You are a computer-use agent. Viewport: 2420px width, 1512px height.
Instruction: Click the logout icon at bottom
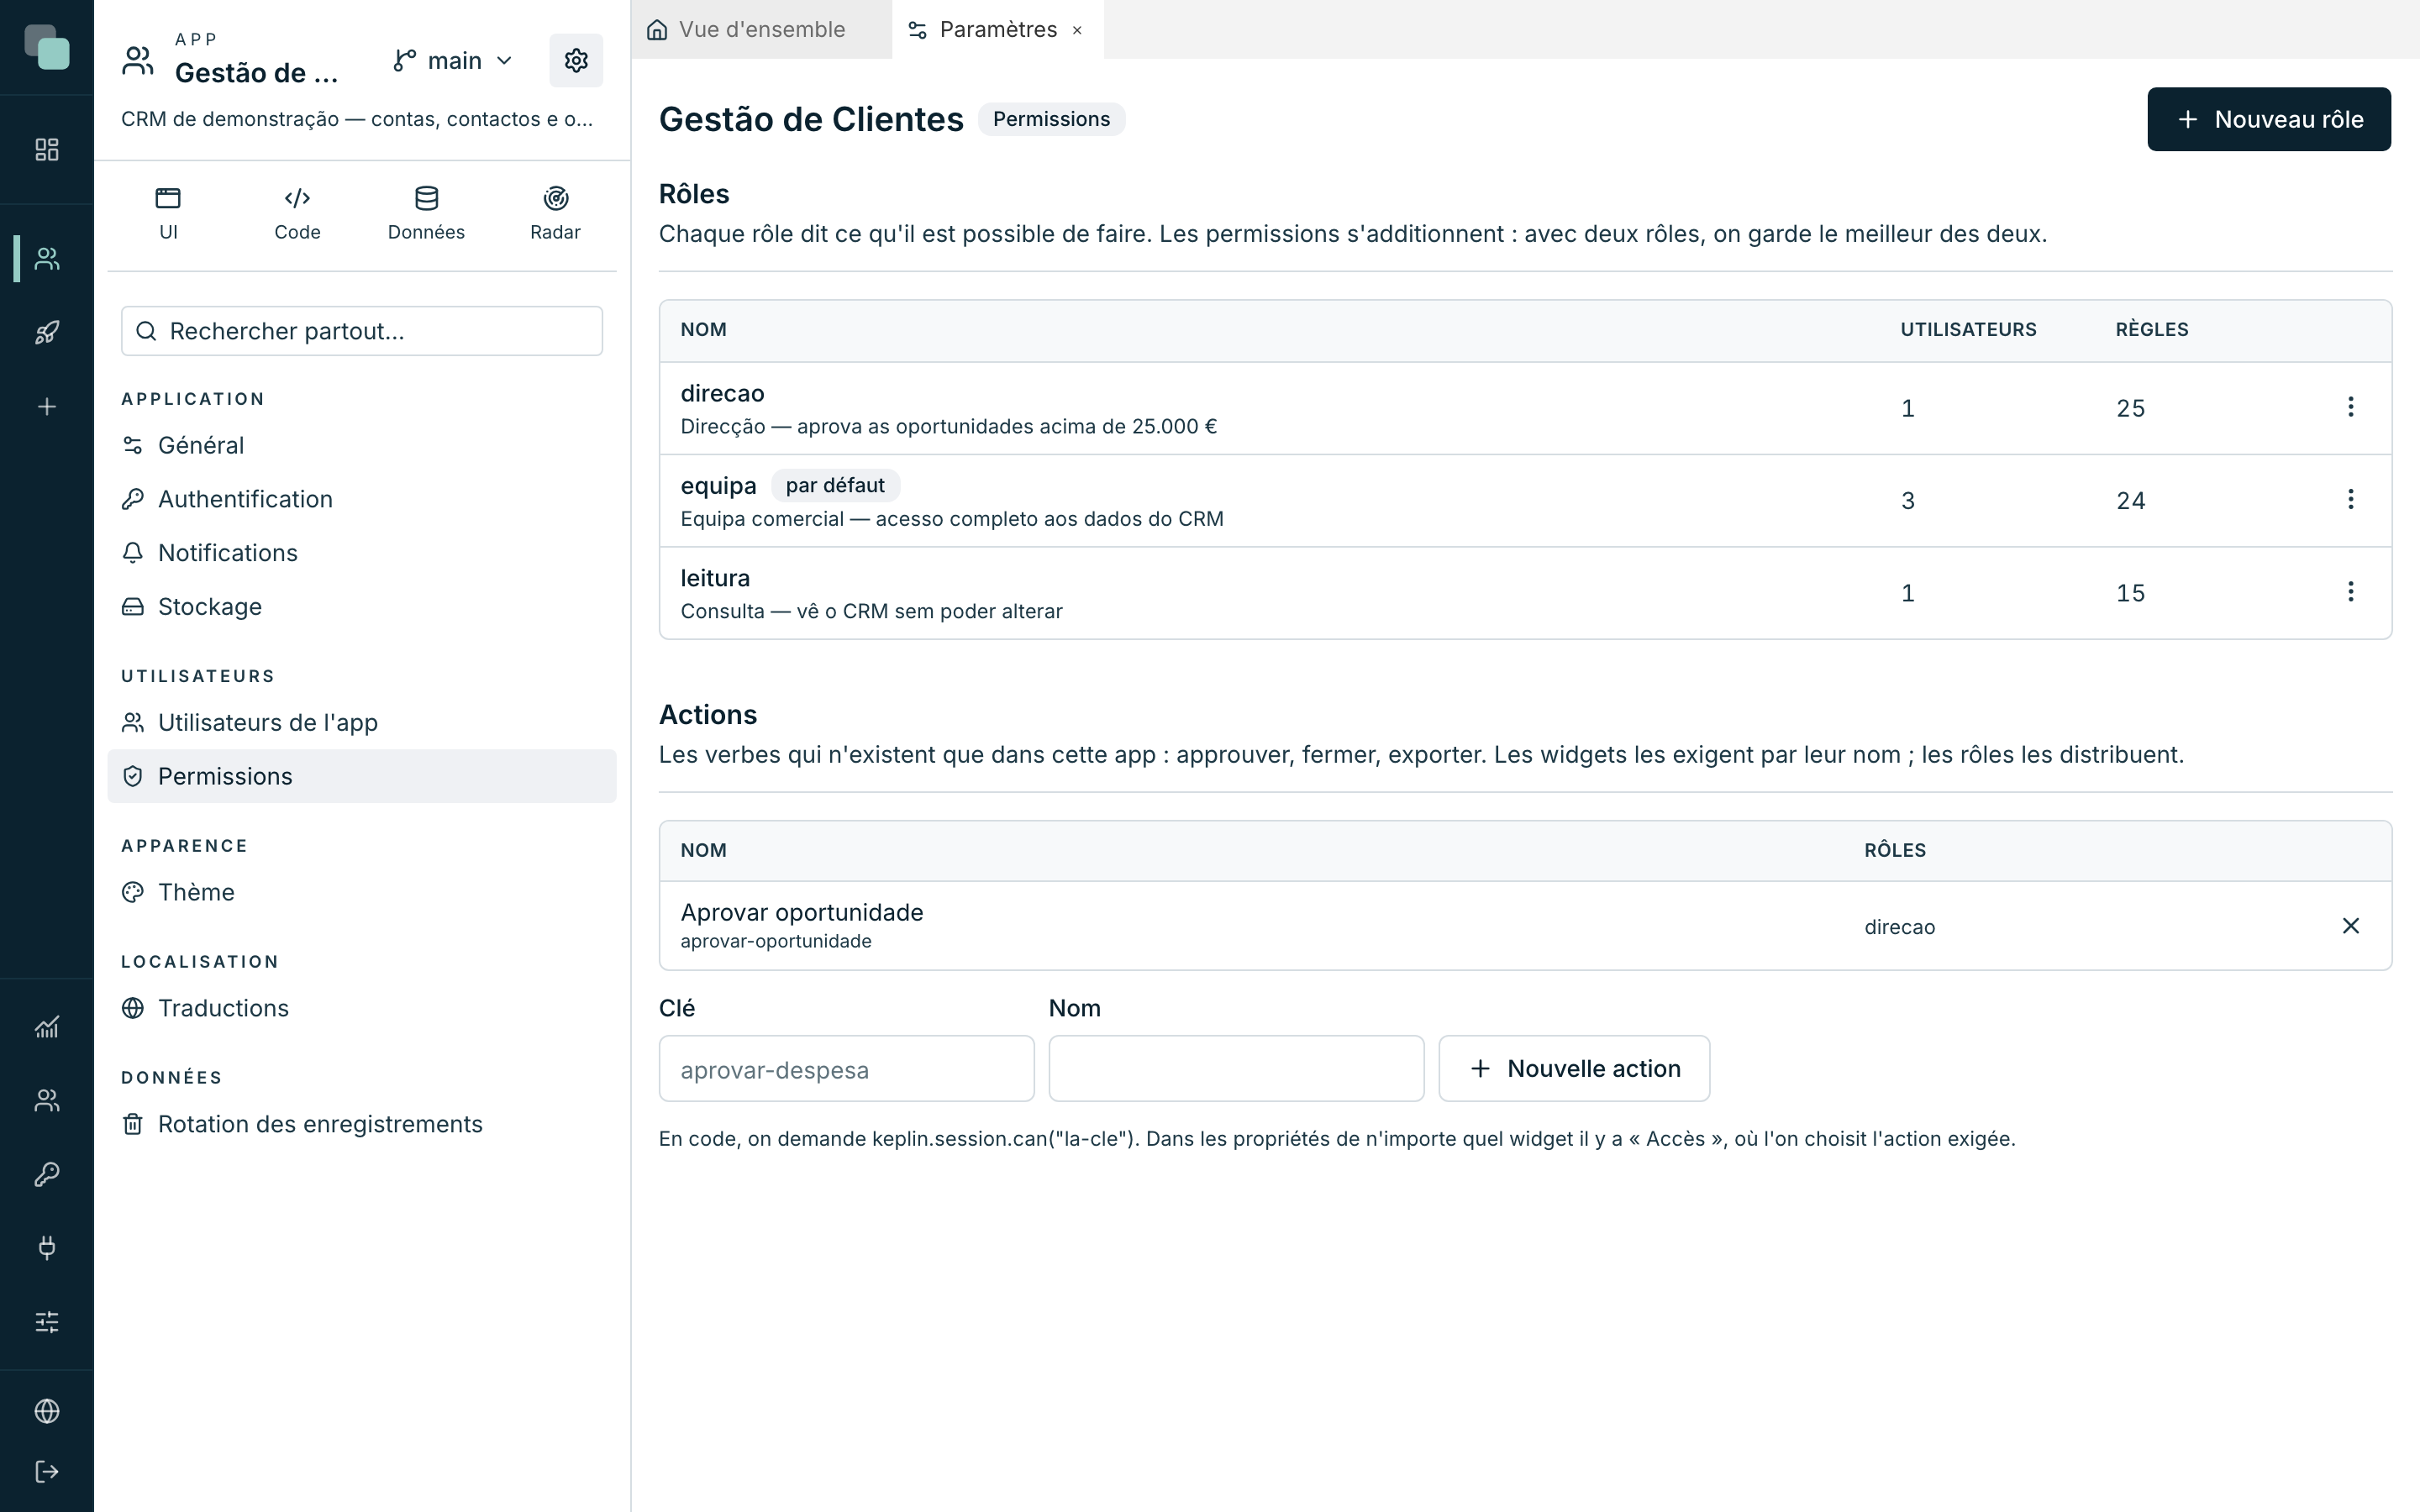47,1472
